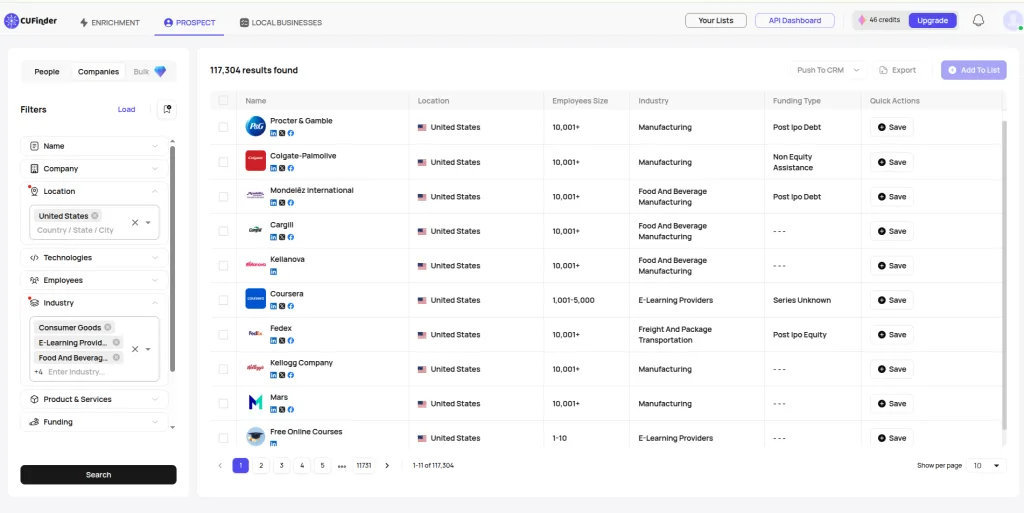The width and height of the screenshot is (1024, 513).
Task: Check the Kellanova row
Action: [223, 266]
